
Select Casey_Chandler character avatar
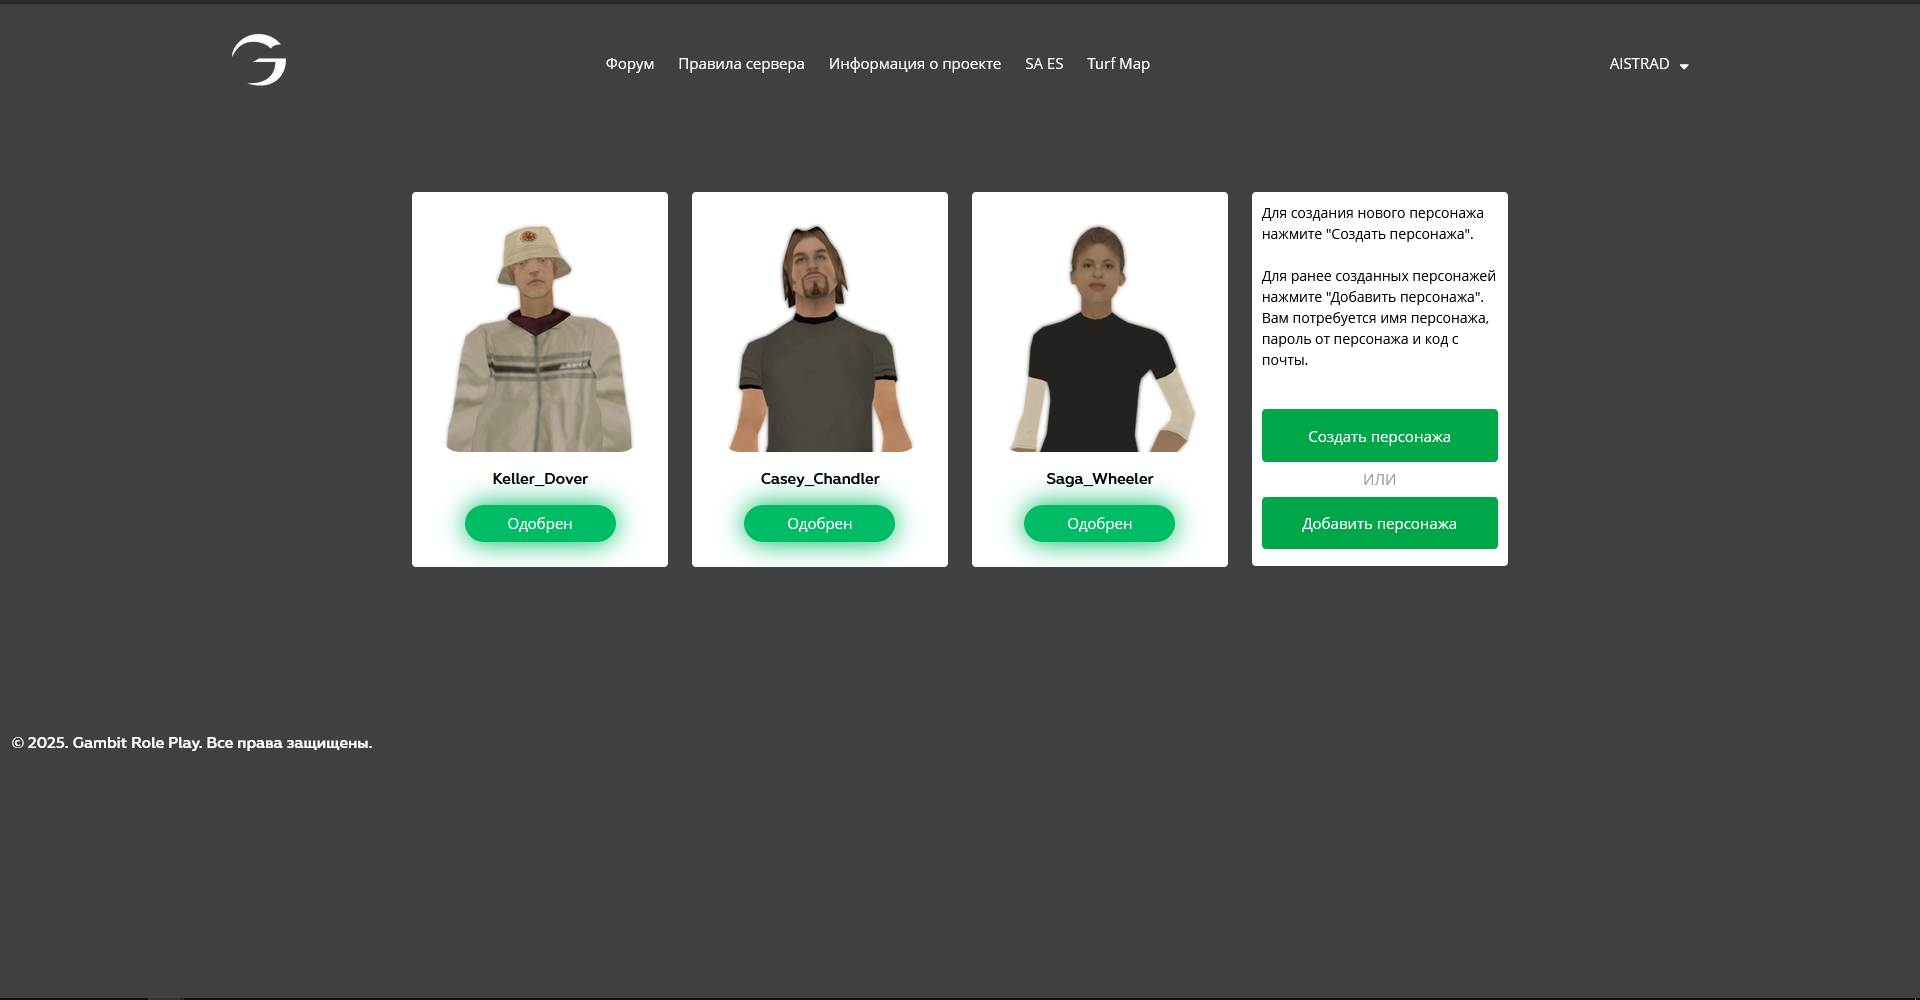point(820,338)
